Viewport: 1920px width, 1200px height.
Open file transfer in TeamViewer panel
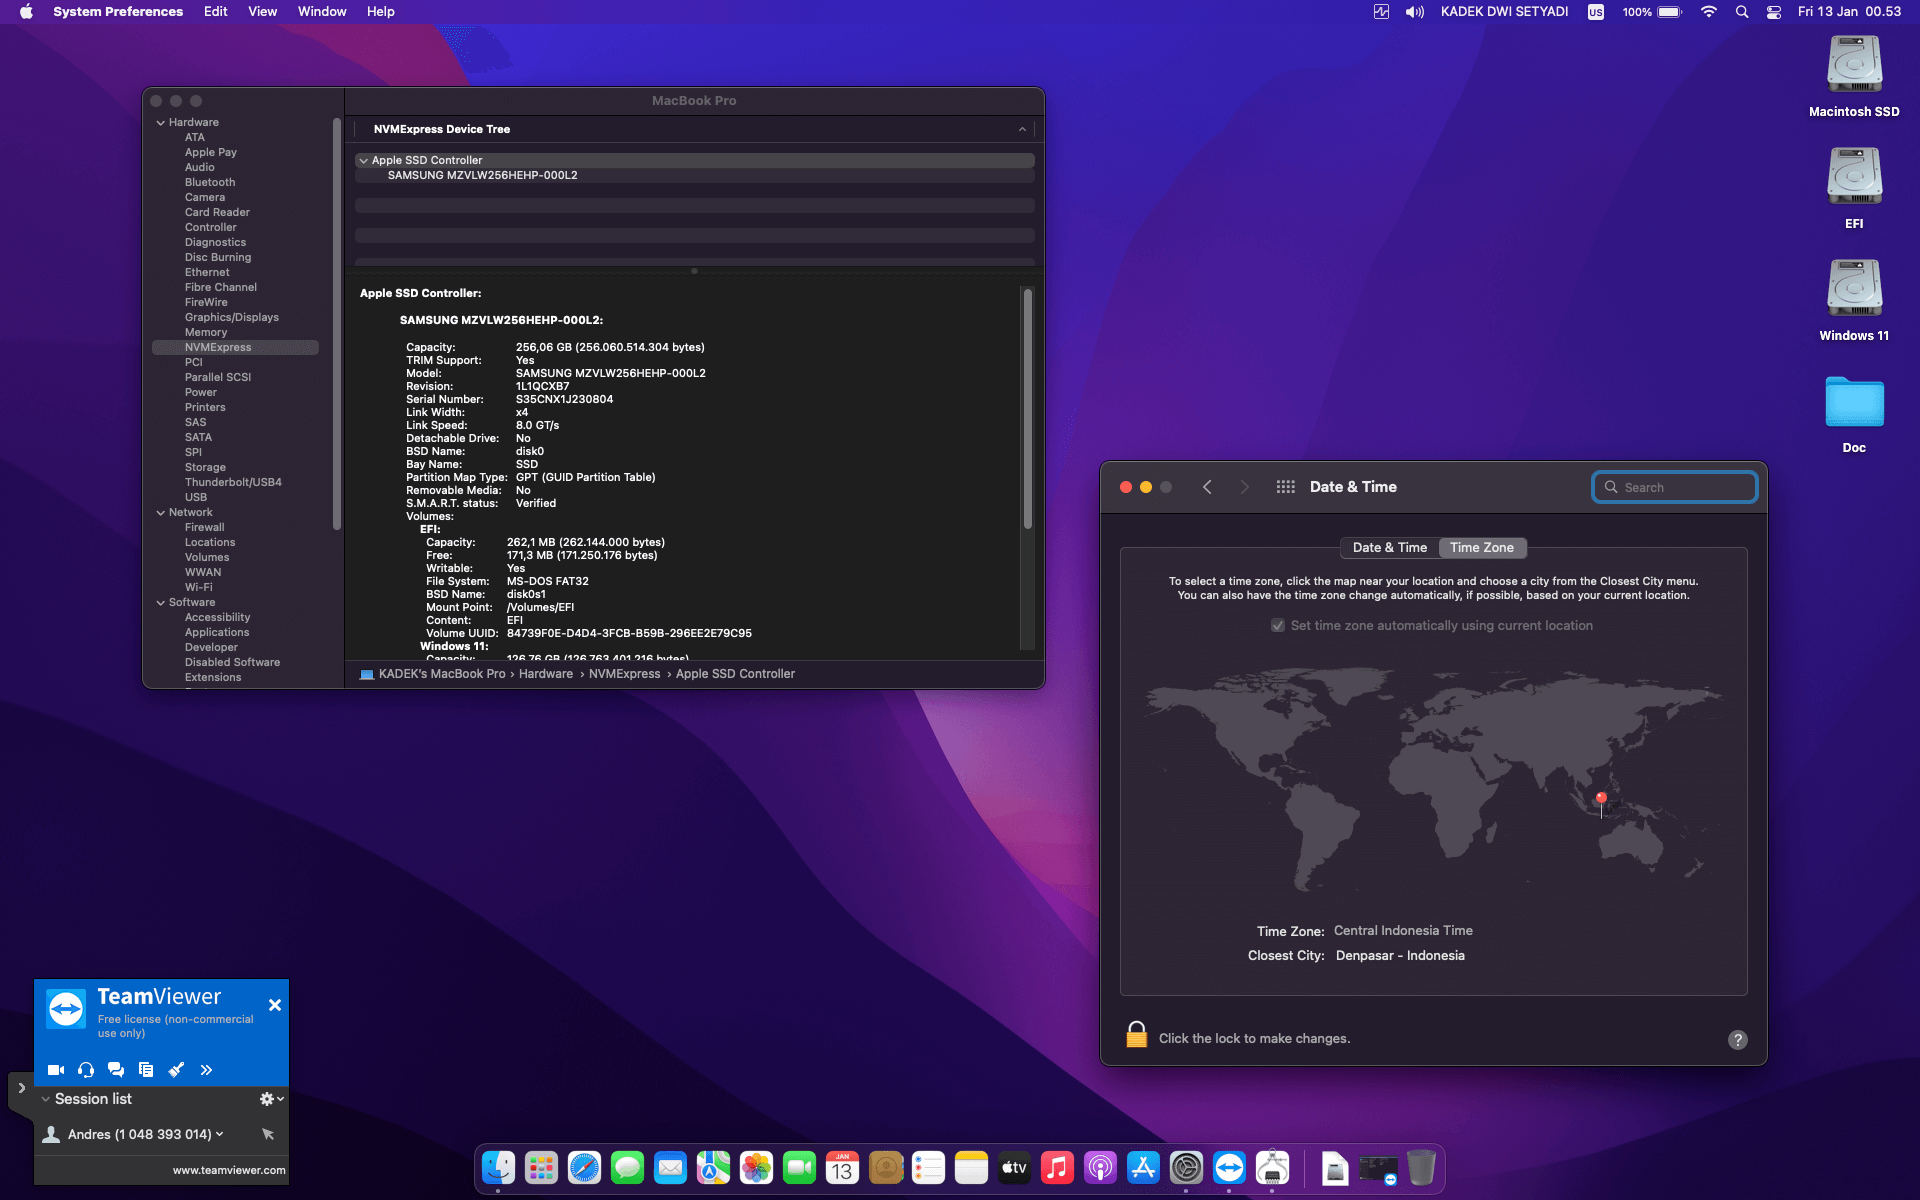(x=146, y=1069)
